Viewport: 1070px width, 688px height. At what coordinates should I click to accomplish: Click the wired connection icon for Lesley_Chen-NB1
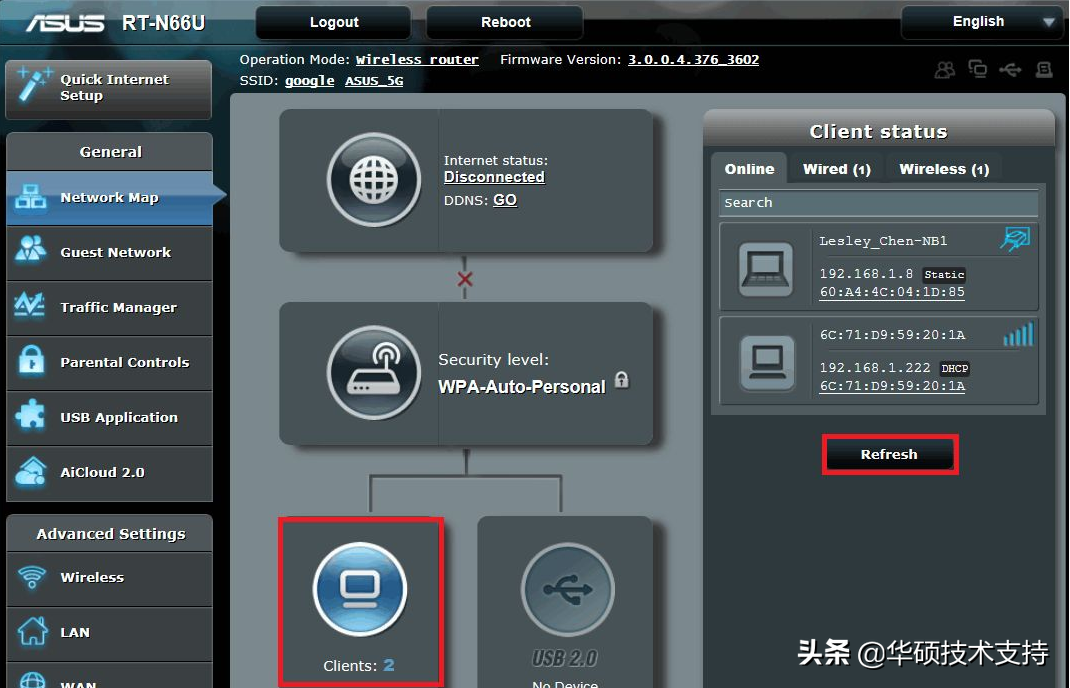(x=1015, y=240)
